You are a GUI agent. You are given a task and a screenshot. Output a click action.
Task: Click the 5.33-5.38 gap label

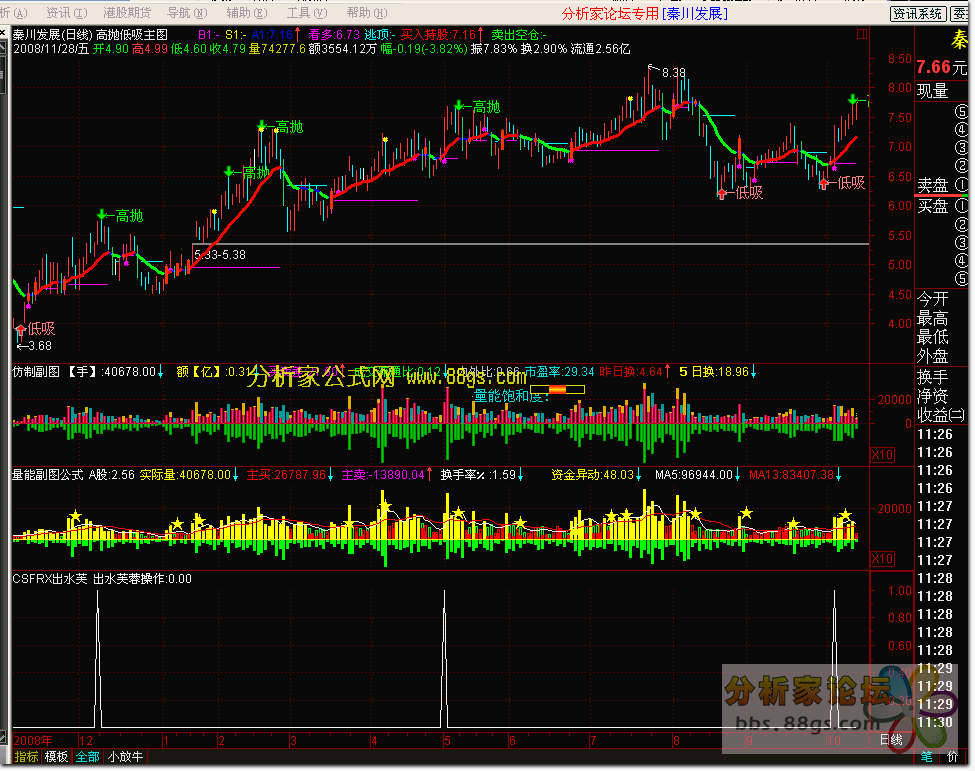[x=220, y=255]
